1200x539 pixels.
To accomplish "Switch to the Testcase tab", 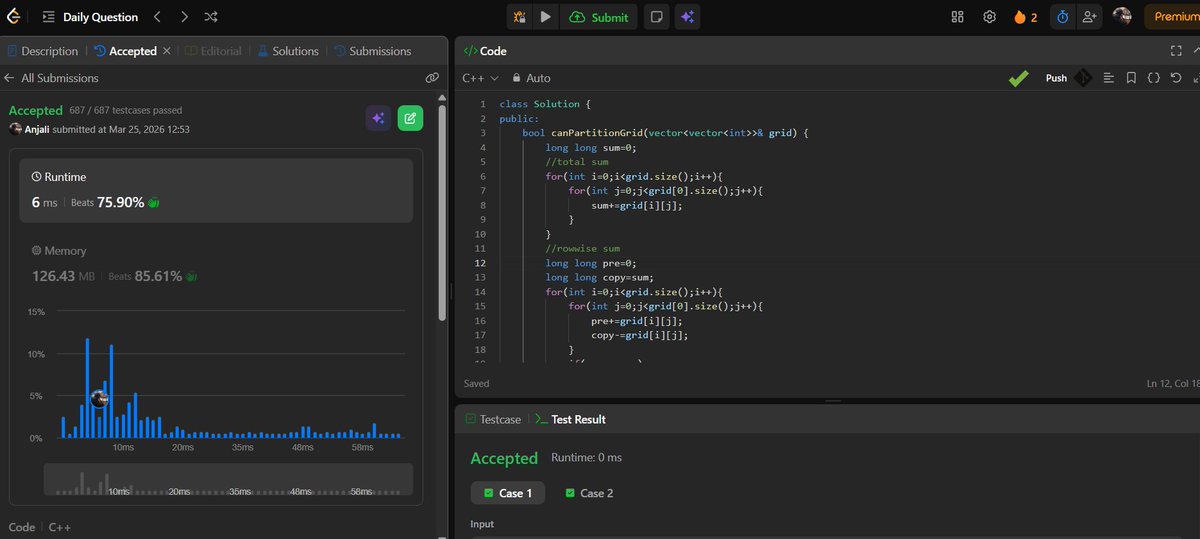I will click(x=493, y=419).
